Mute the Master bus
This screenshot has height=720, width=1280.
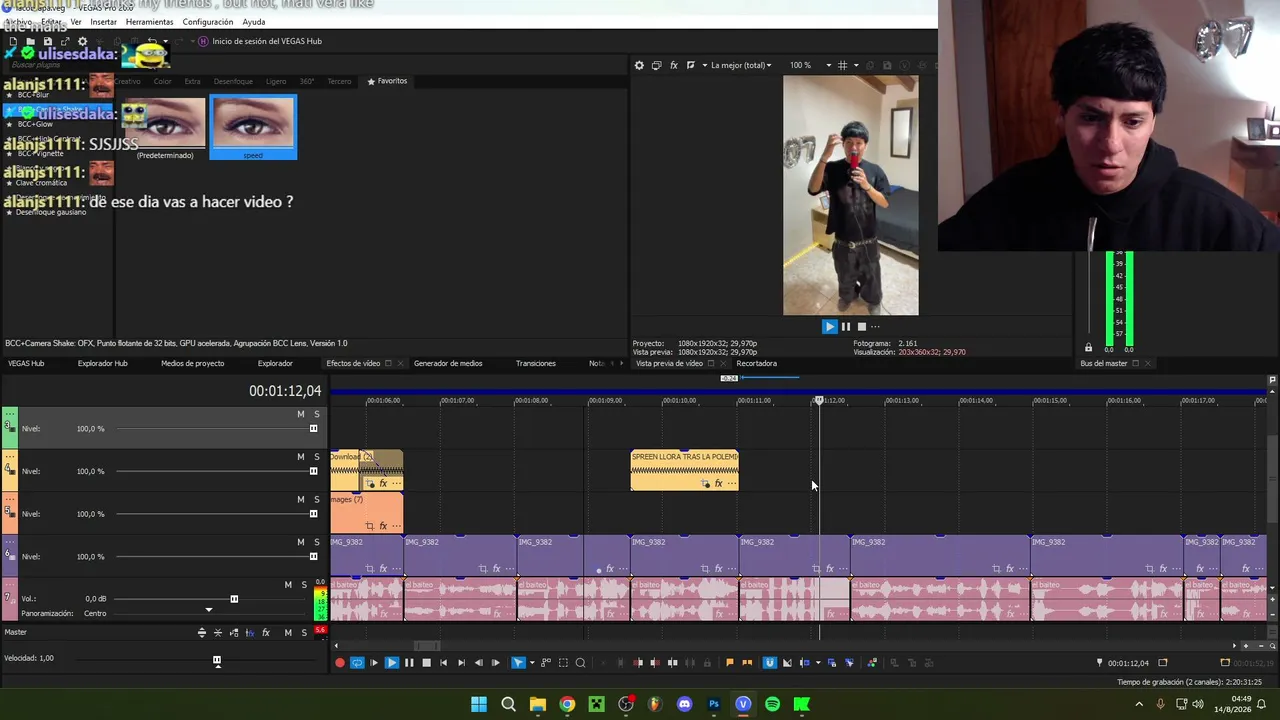tap(288, 632)
